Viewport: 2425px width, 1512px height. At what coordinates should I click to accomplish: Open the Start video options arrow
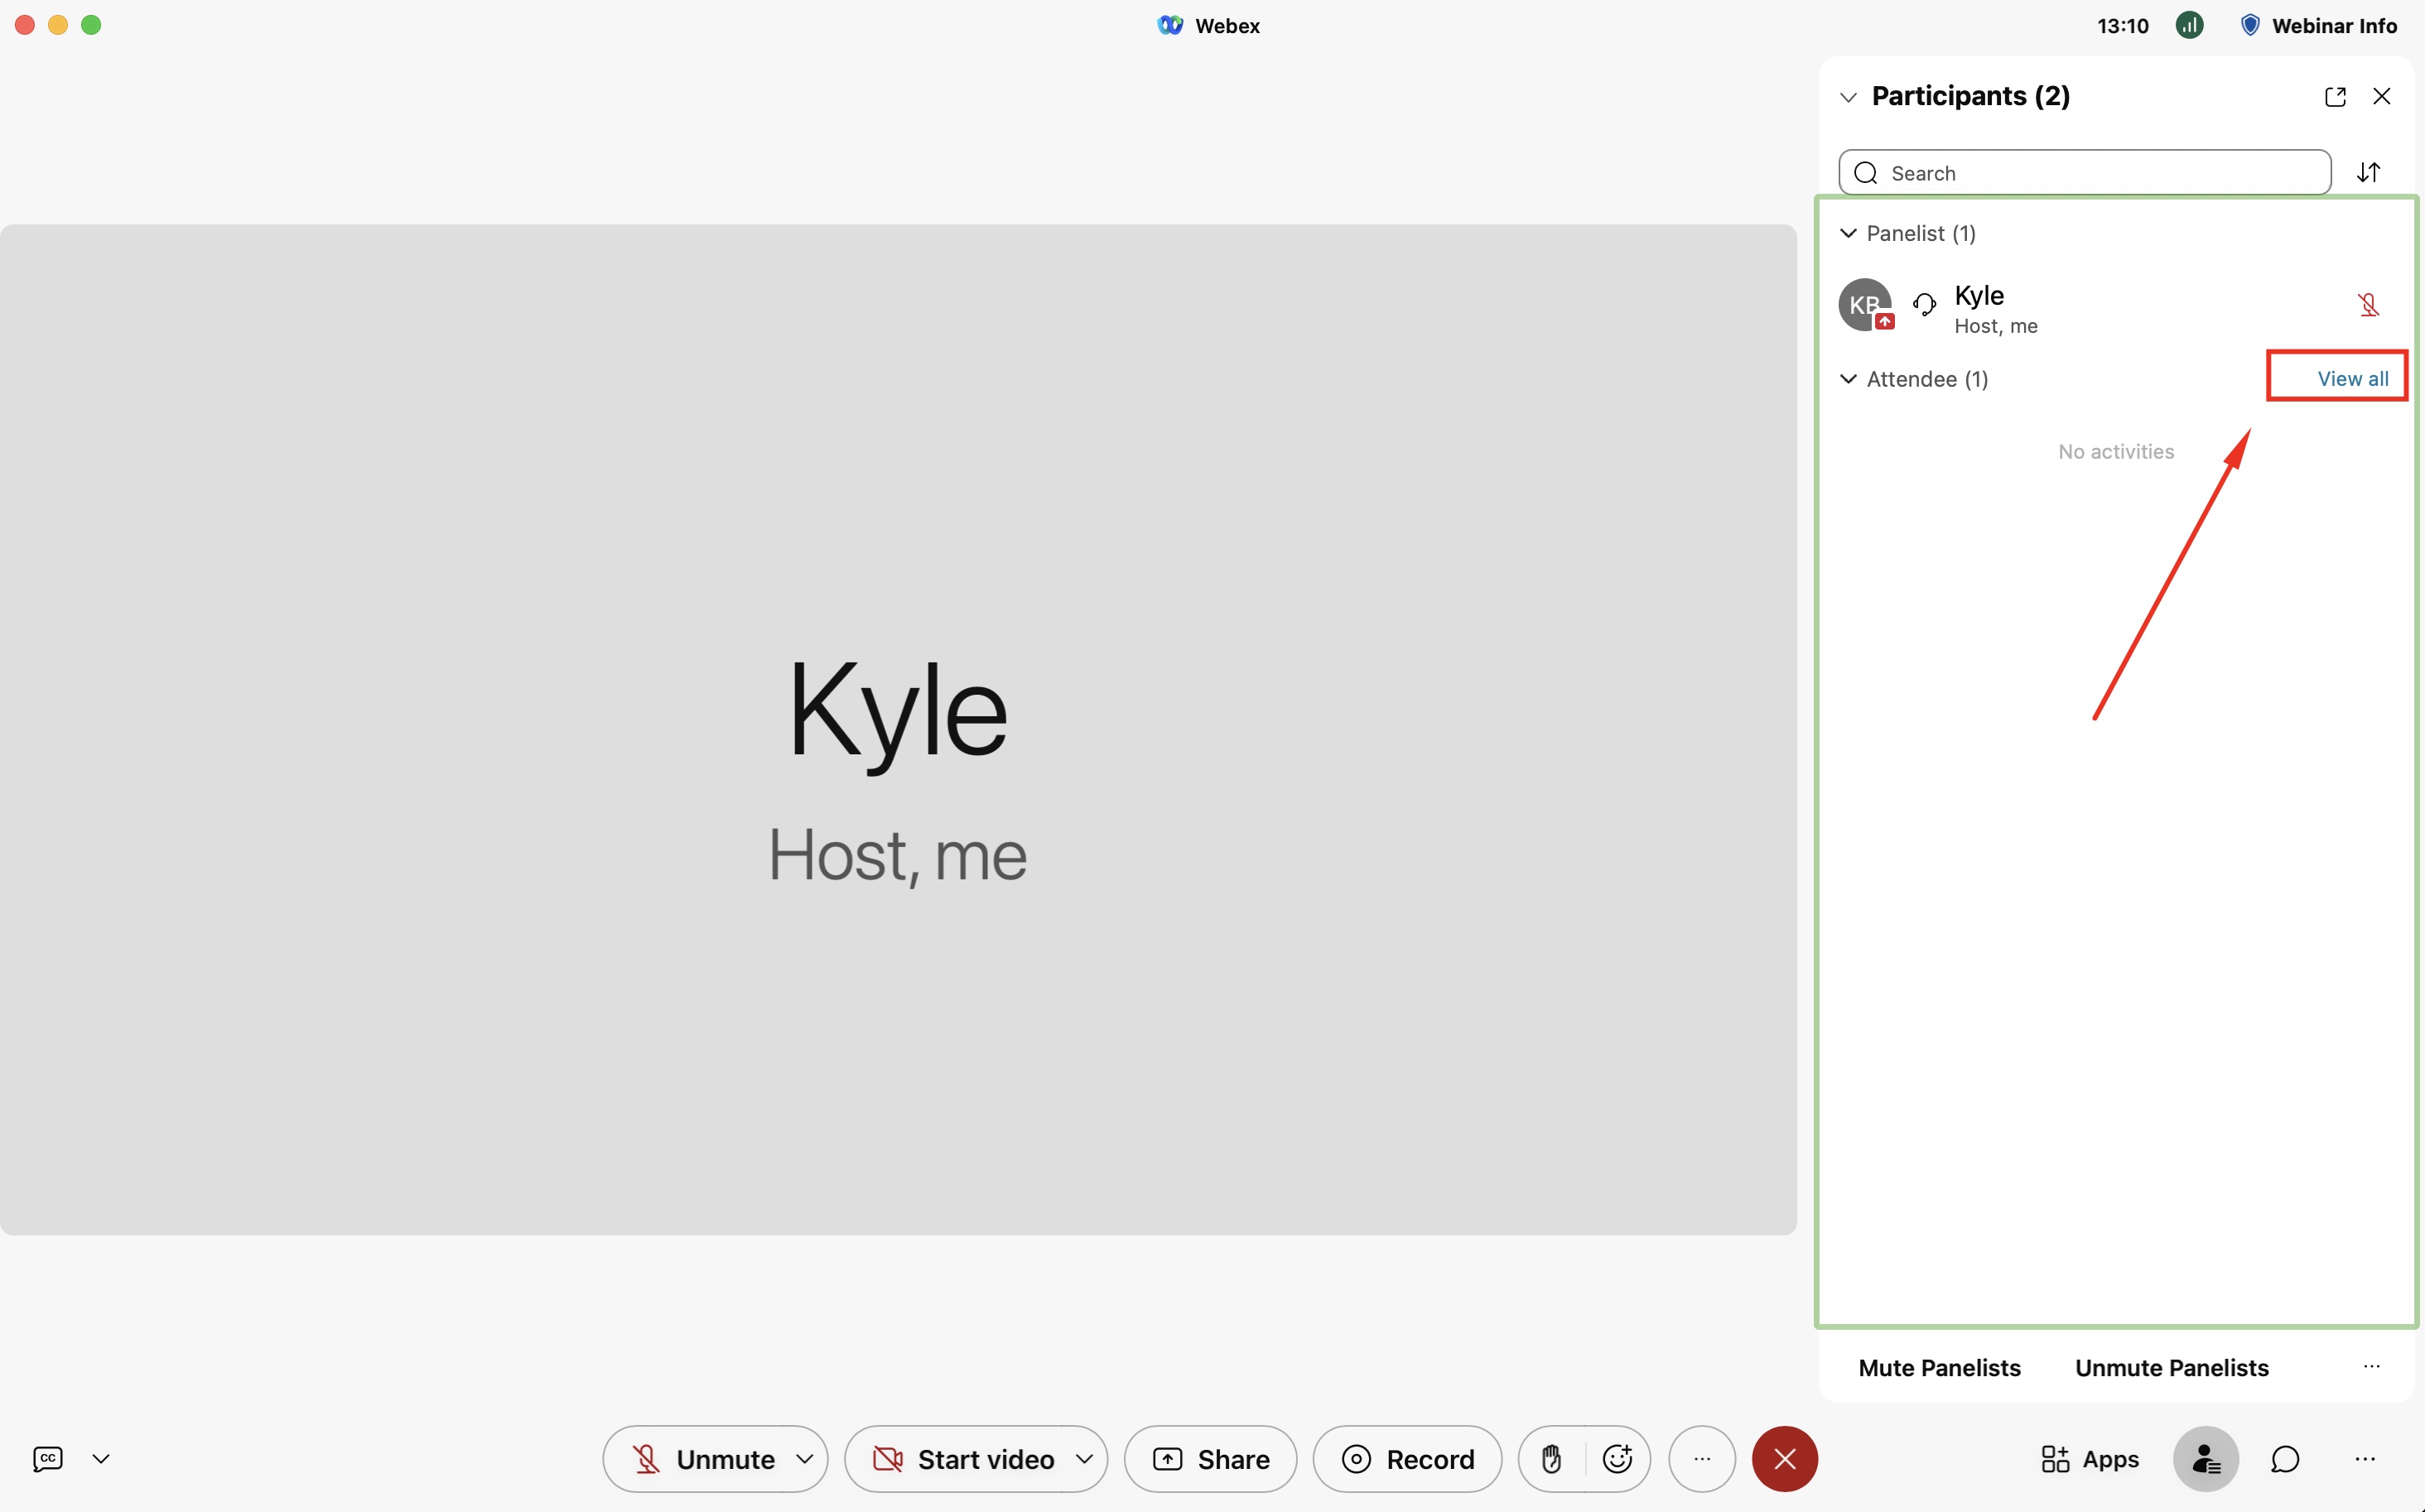[1084, 1459]
